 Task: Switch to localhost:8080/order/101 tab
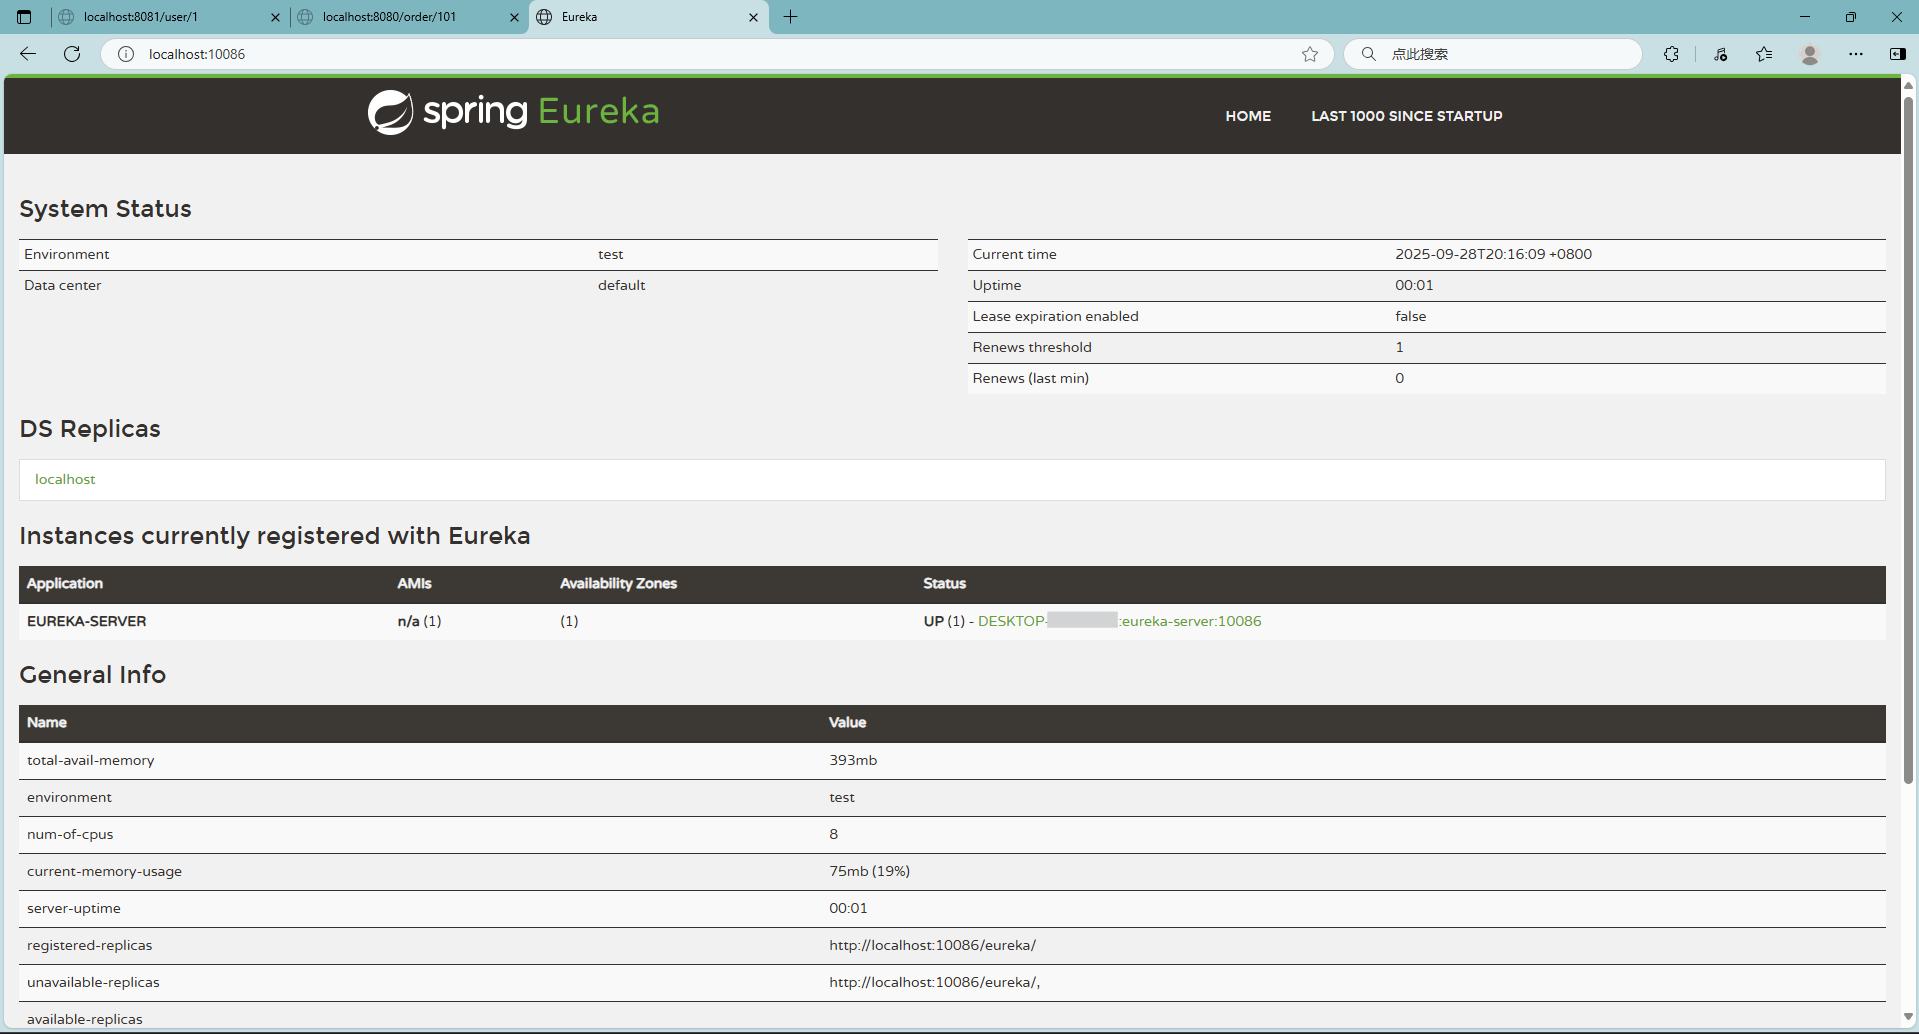click(409, 17)
